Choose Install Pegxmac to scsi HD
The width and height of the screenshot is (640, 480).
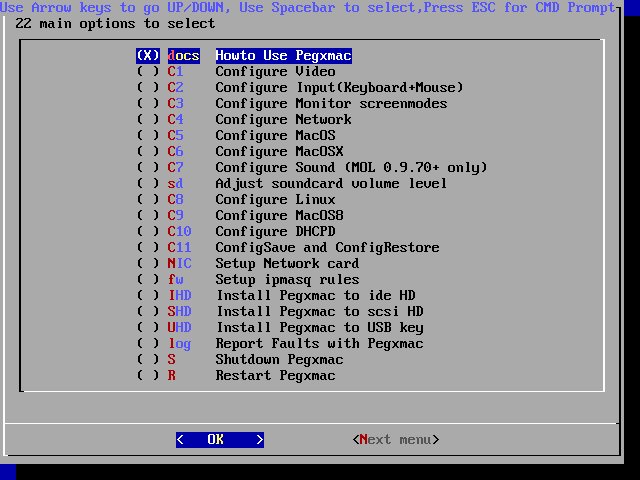[320, 311]
